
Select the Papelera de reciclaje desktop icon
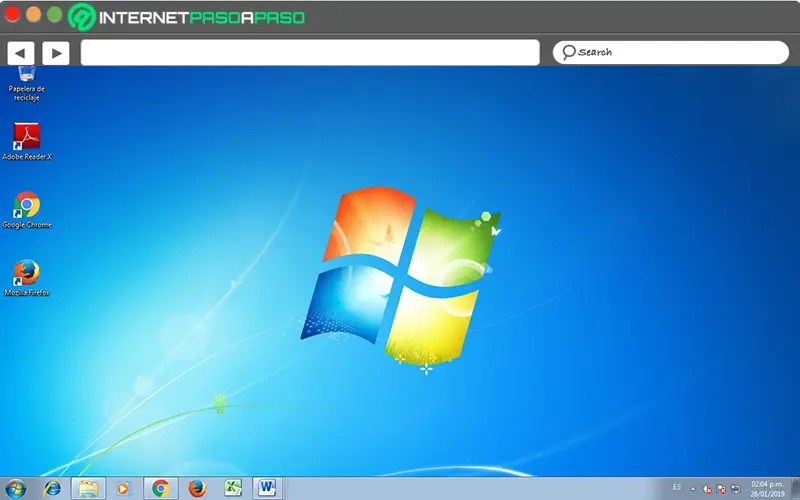27,84
